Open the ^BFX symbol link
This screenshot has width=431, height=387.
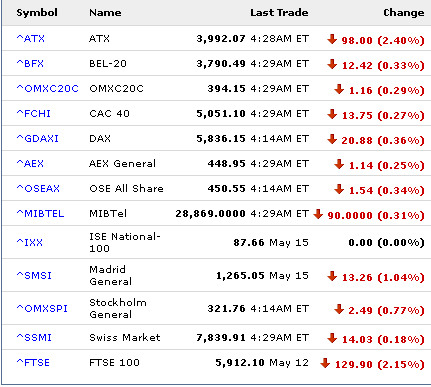(30, 64)
